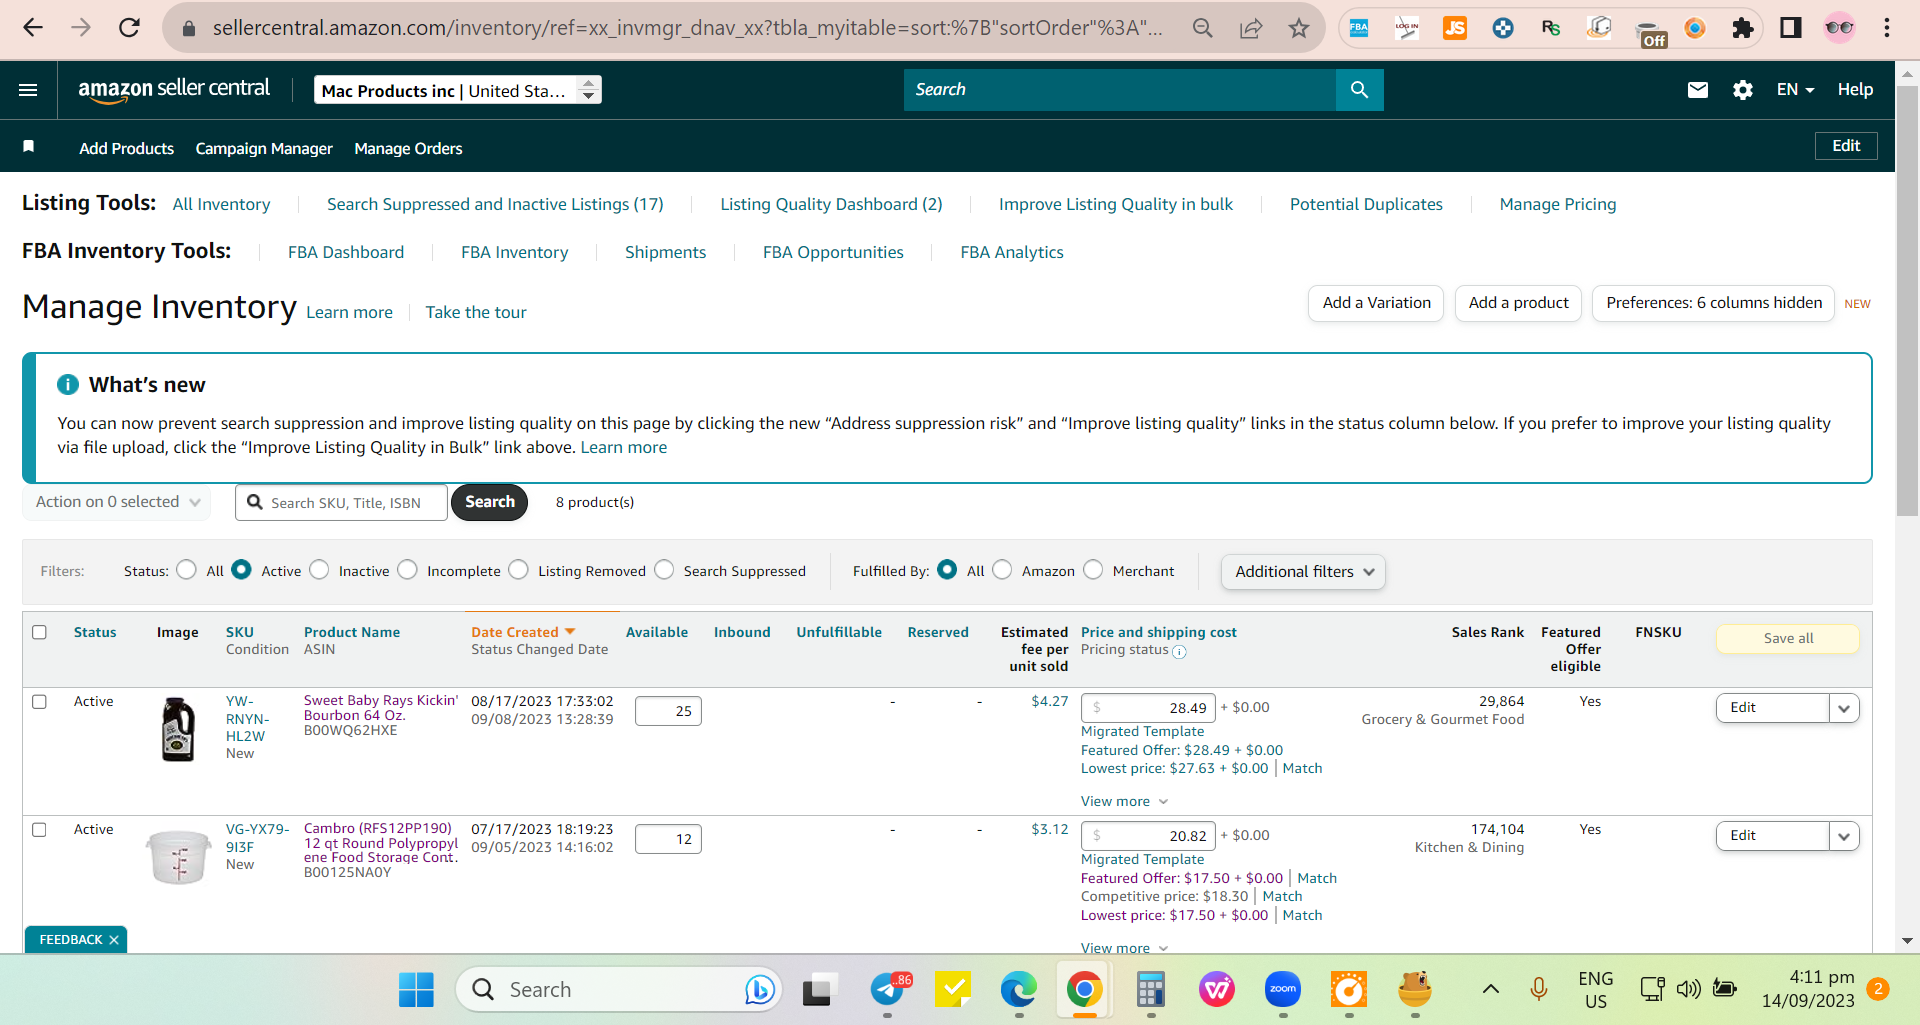
Task: Go to FBA Dashboard tool
Action: (x=346, y=252)
